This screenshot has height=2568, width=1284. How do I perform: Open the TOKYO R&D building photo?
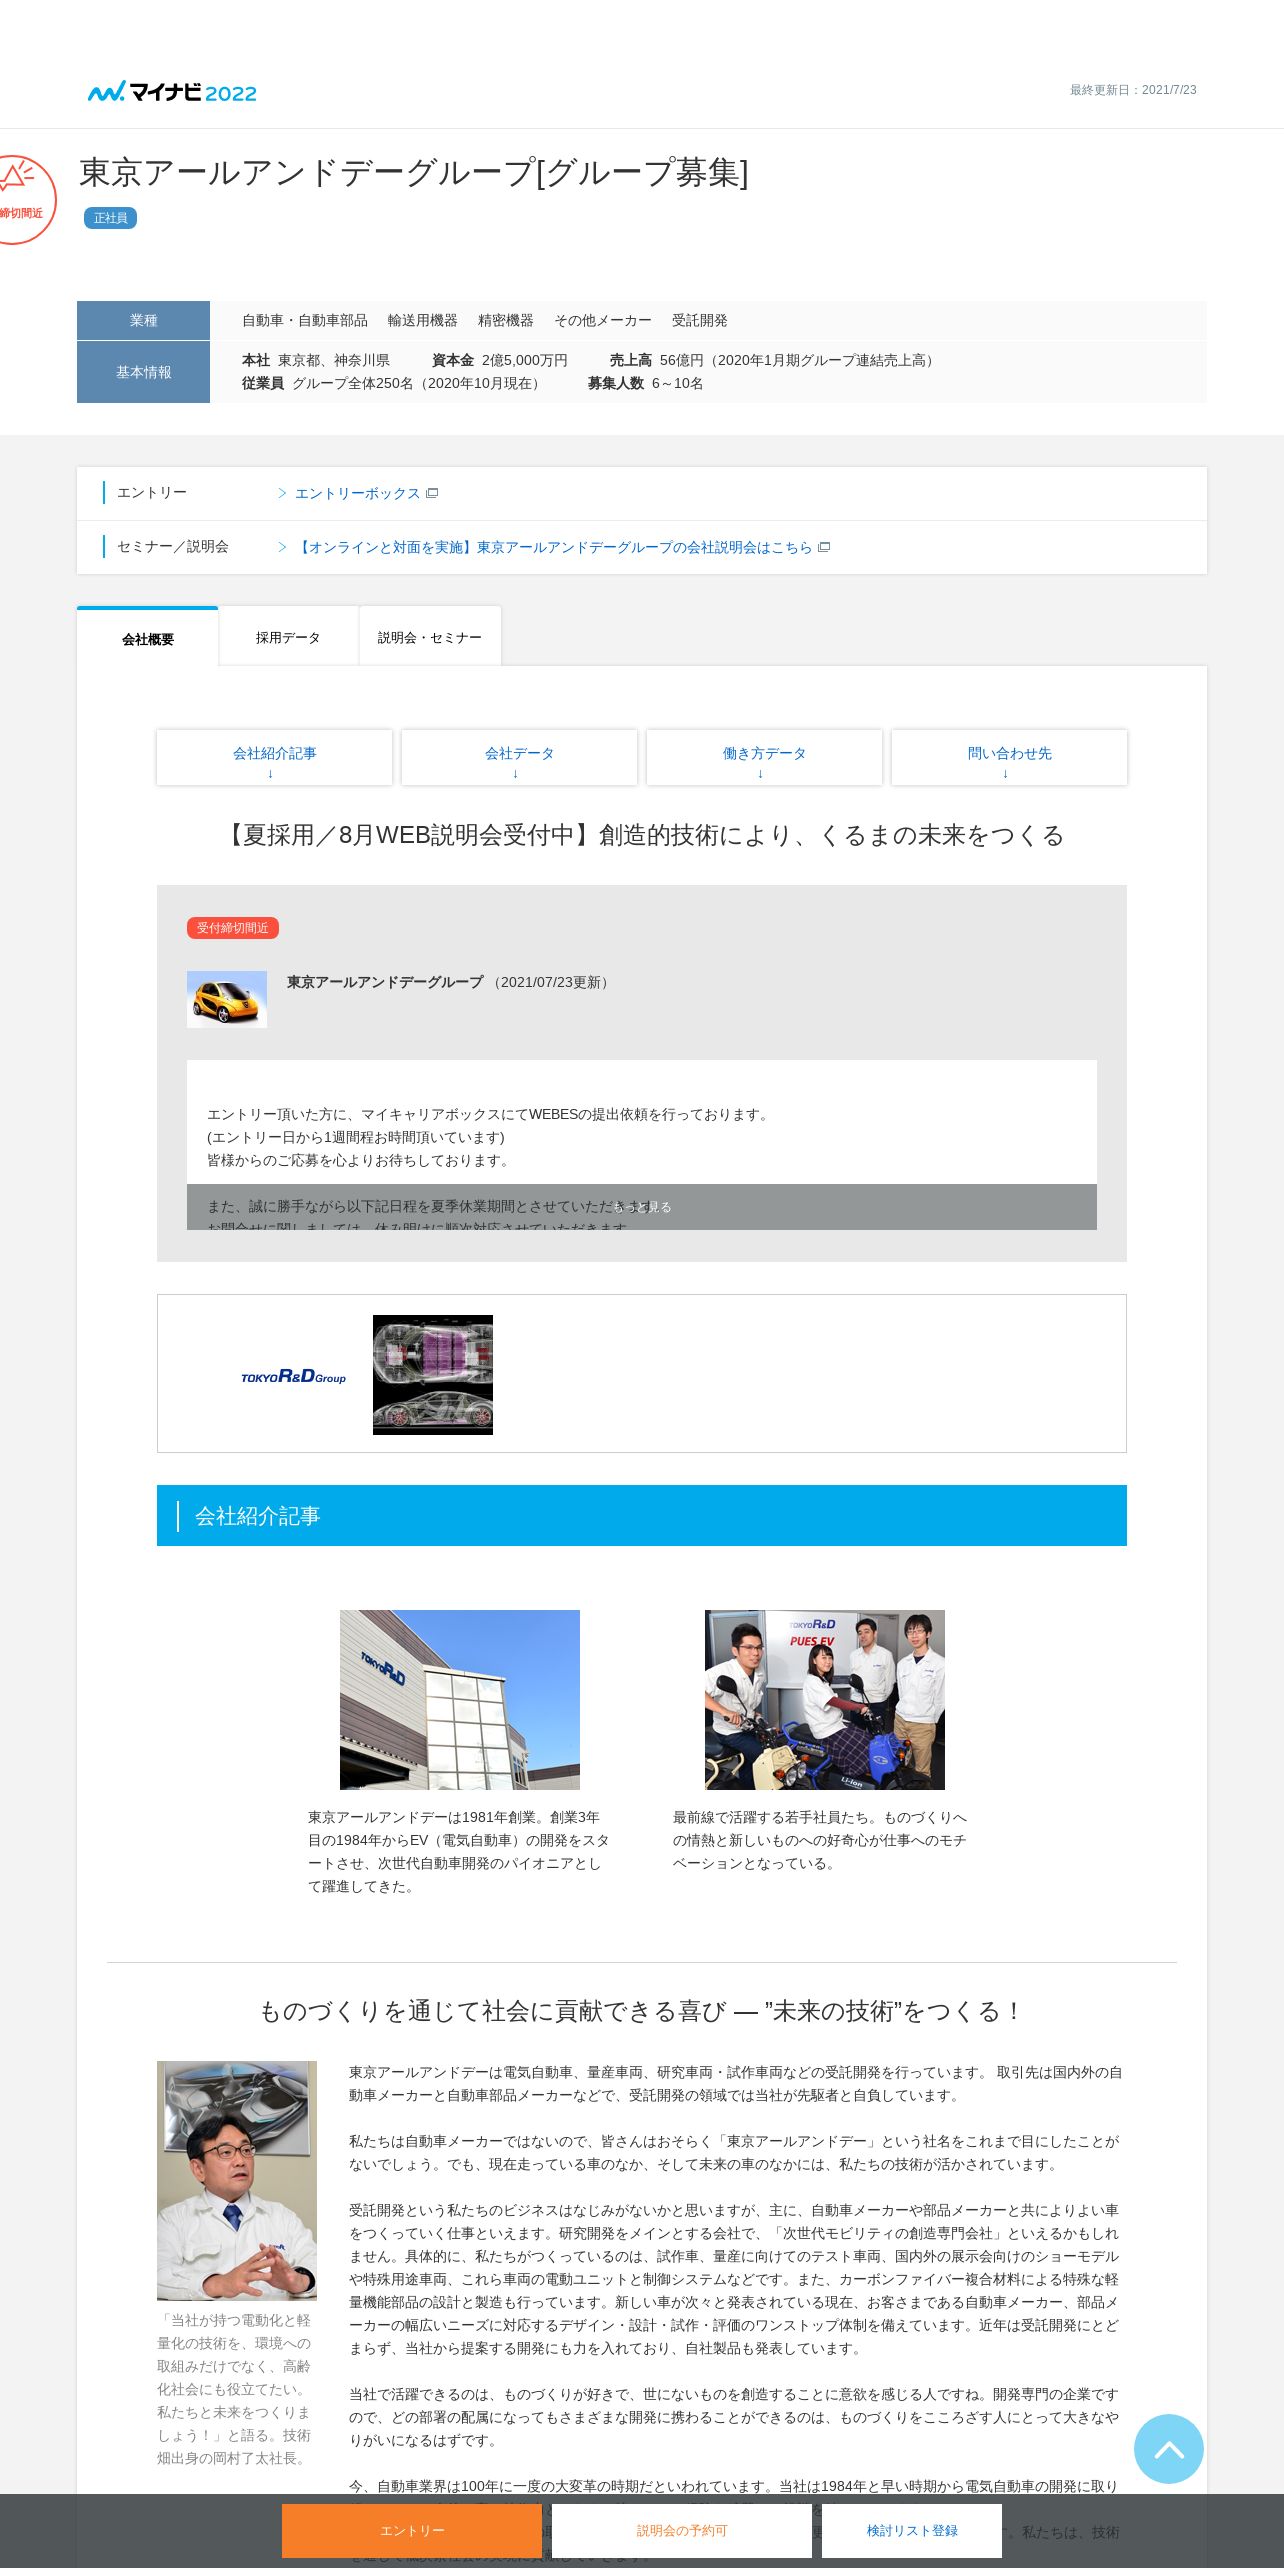[x=460, y=1699]
